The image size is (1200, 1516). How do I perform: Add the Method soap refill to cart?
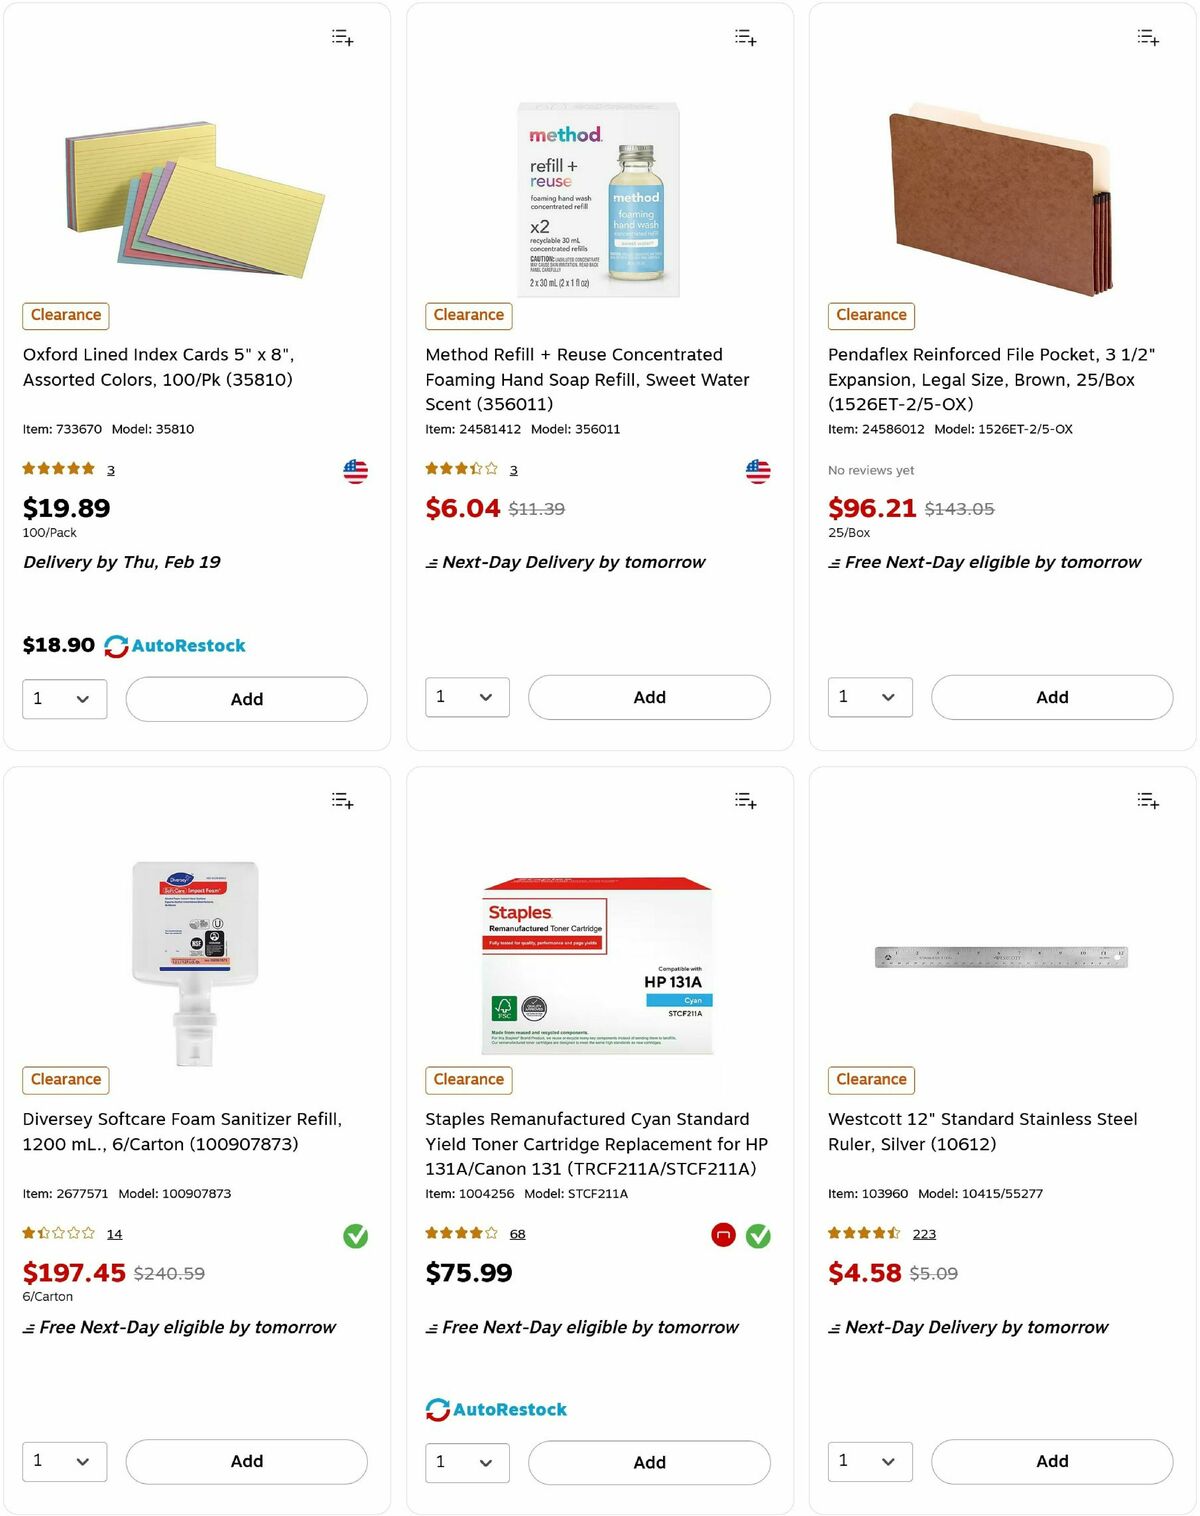pos(648,697)
